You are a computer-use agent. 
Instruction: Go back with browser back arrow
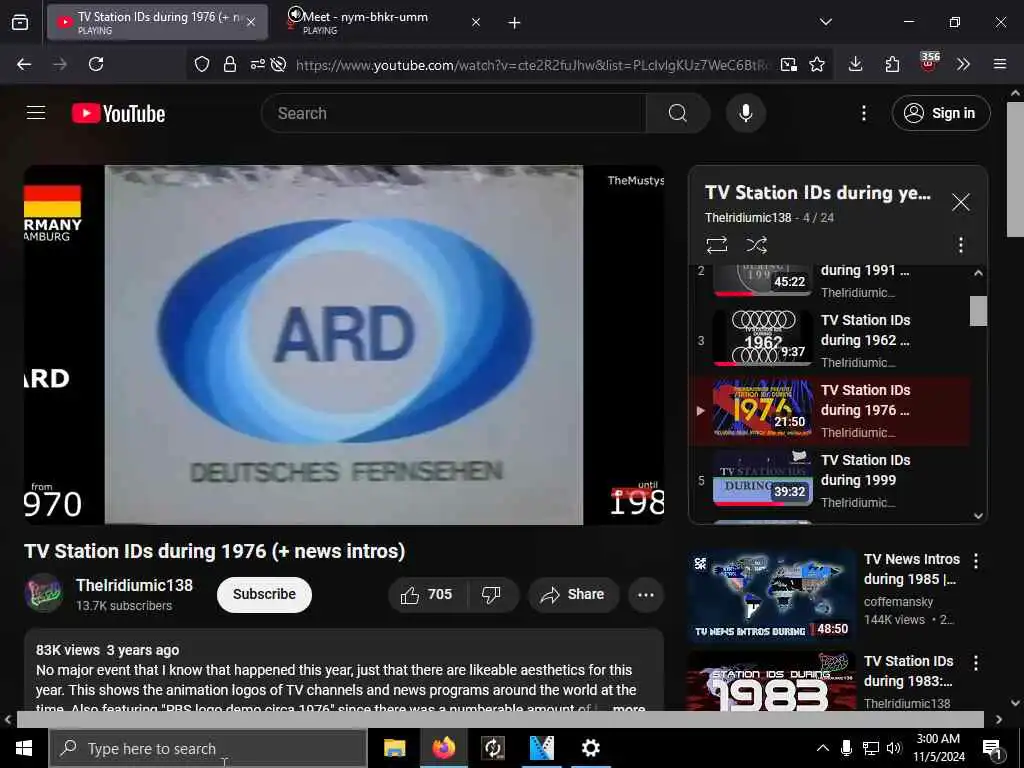click(24, 64)
